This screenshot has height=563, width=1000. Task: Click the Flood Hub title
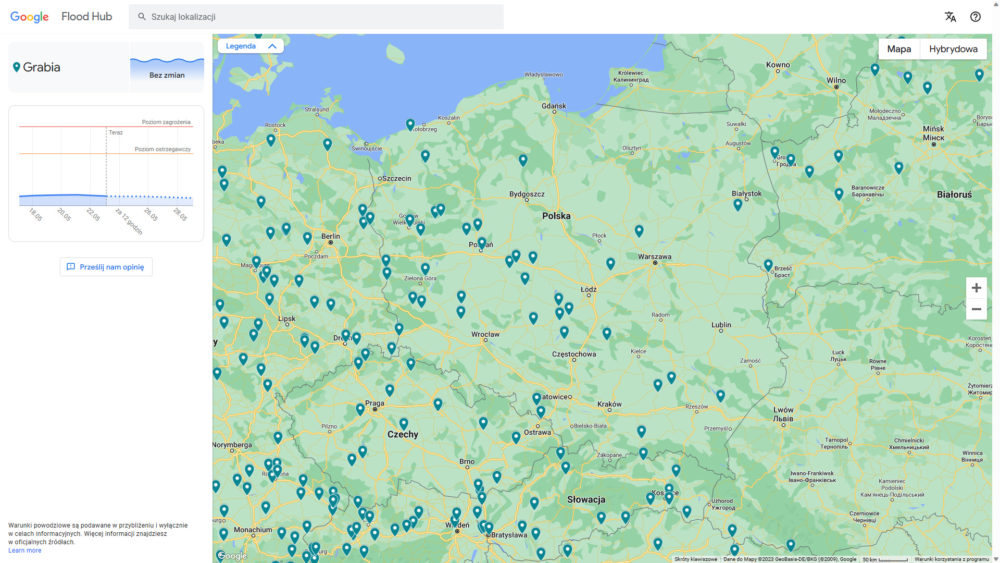pos(87,17)
